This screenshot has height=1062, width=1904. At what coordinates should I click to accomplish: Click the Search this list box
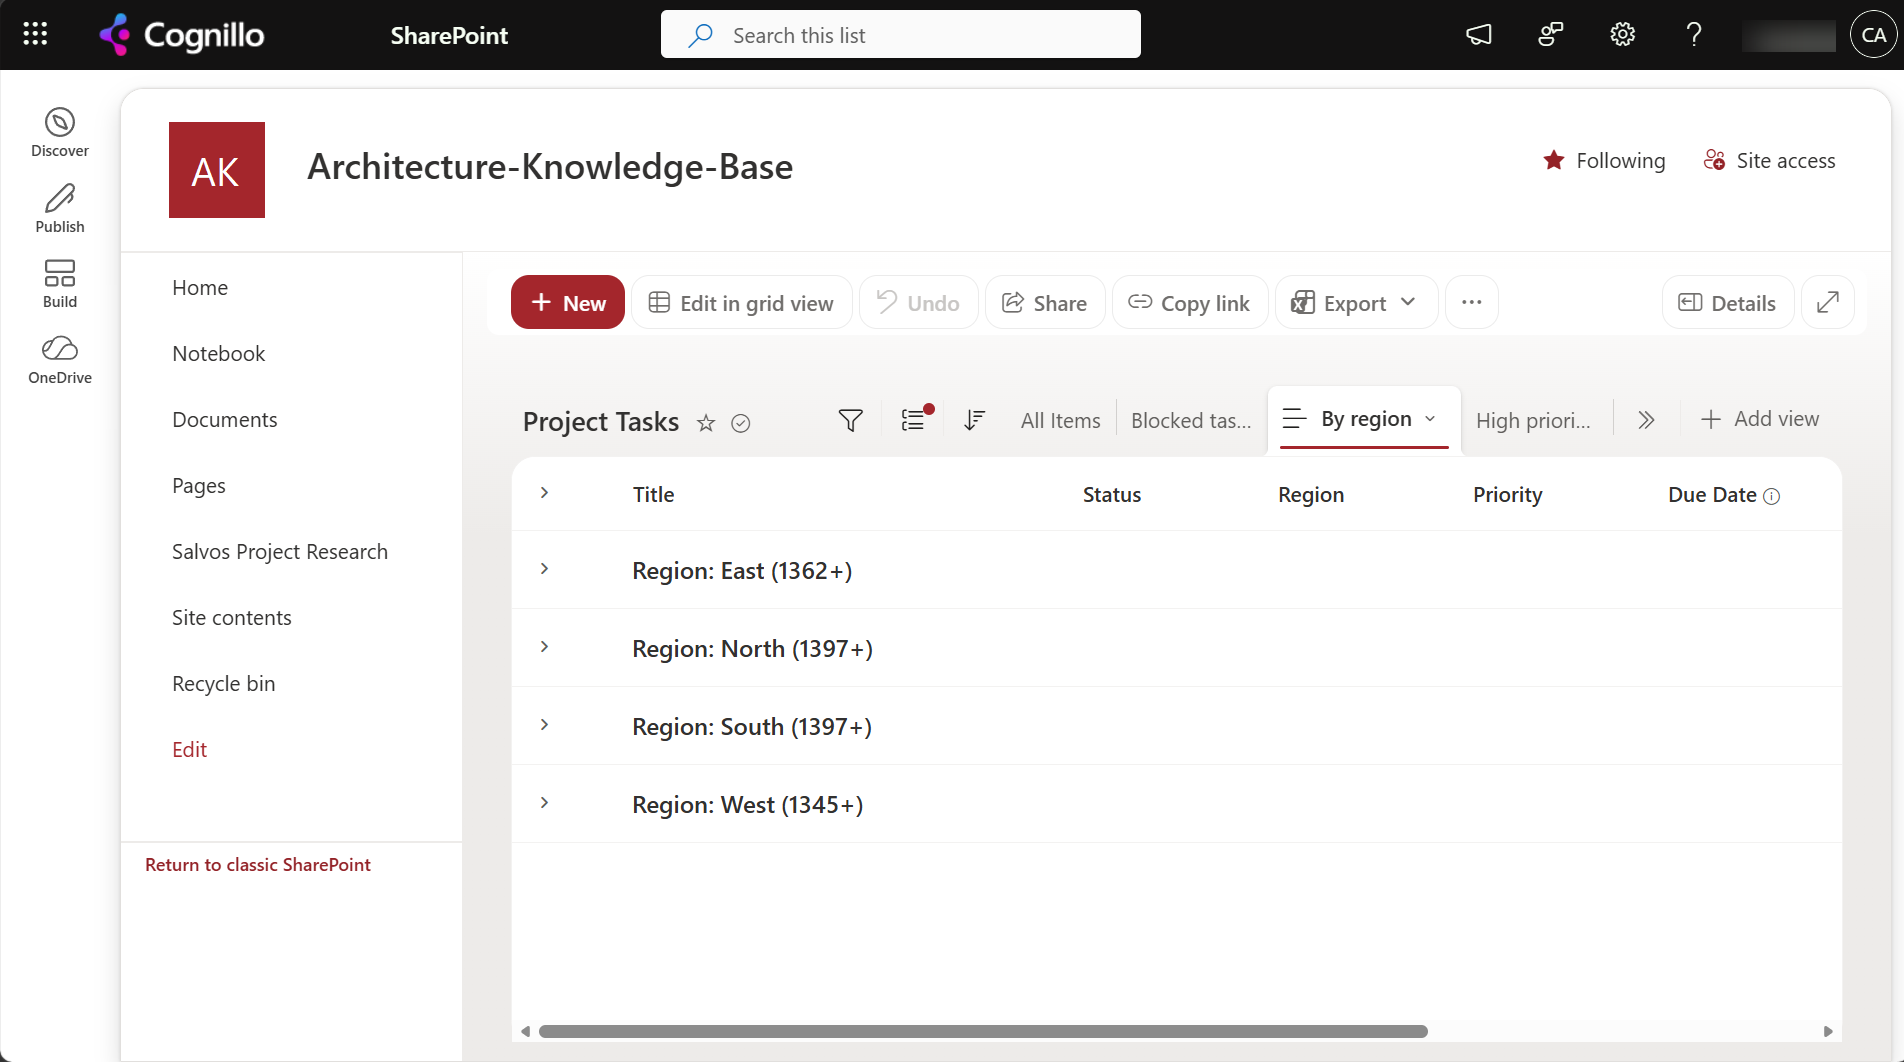pyautogui.click(x=900, y=35)
